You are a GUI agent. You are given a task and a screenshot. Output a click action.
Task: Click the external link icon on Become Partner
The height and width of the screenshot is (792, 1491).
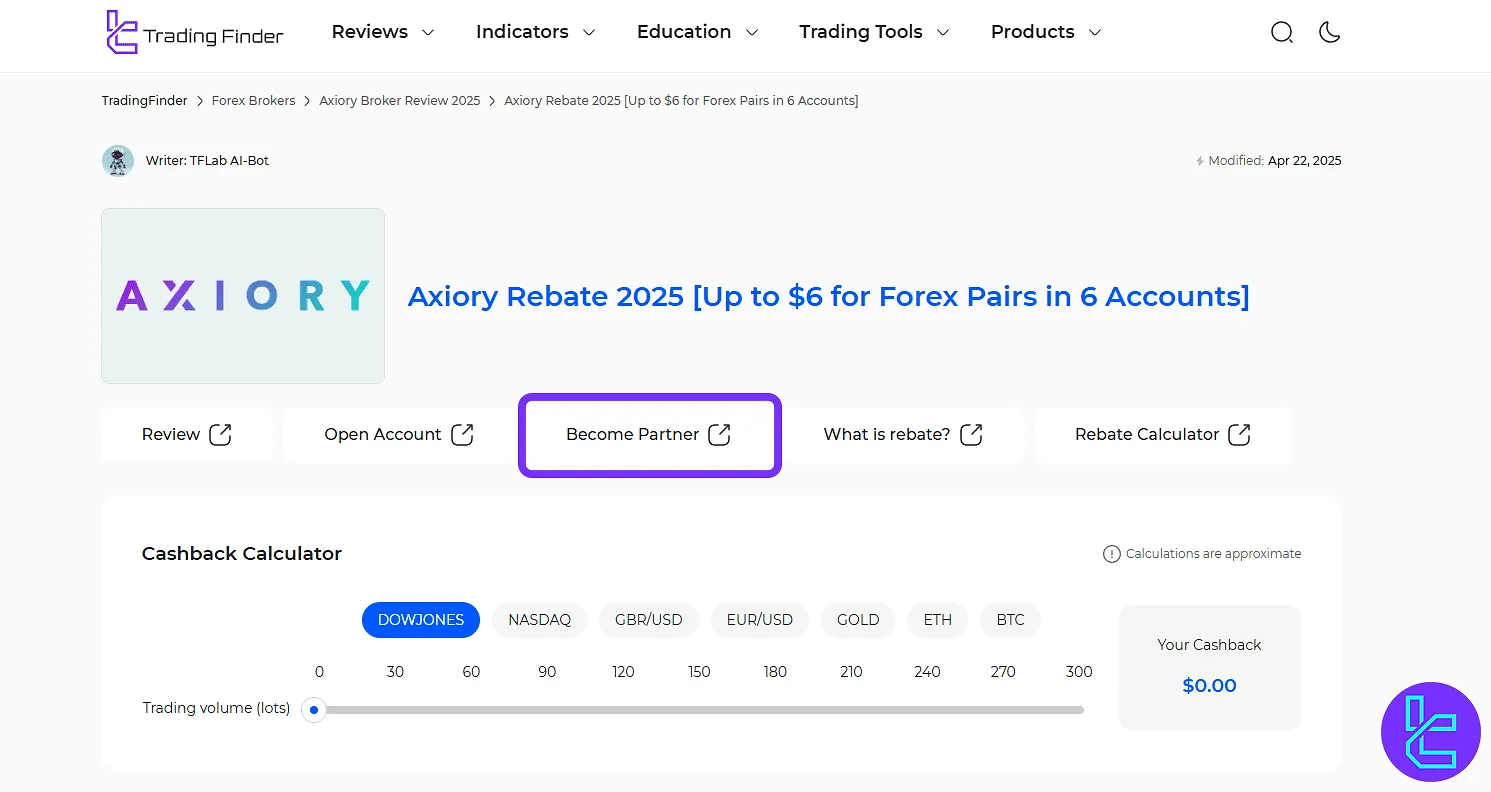point(719,435)
